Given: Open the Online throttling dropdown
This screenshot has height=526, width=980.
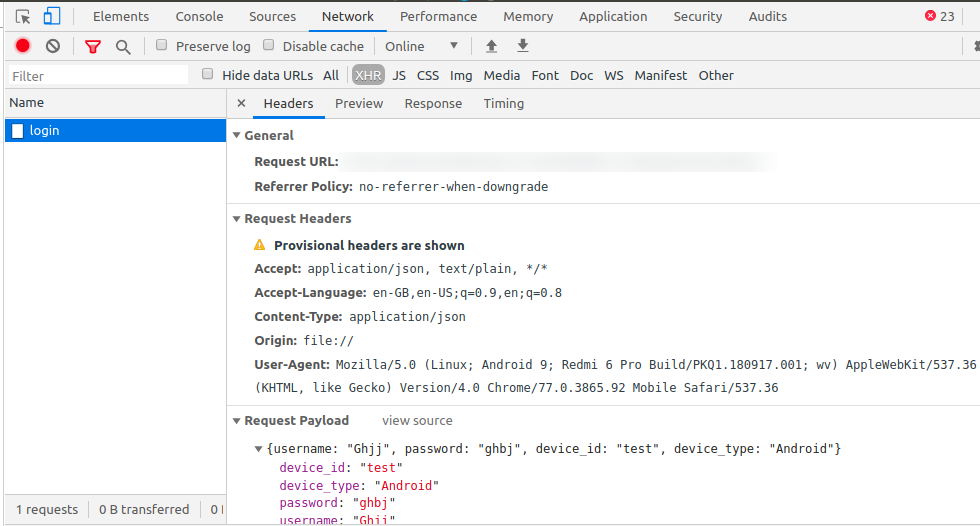Looking at the screenshot, I should (x=421, y=46).
